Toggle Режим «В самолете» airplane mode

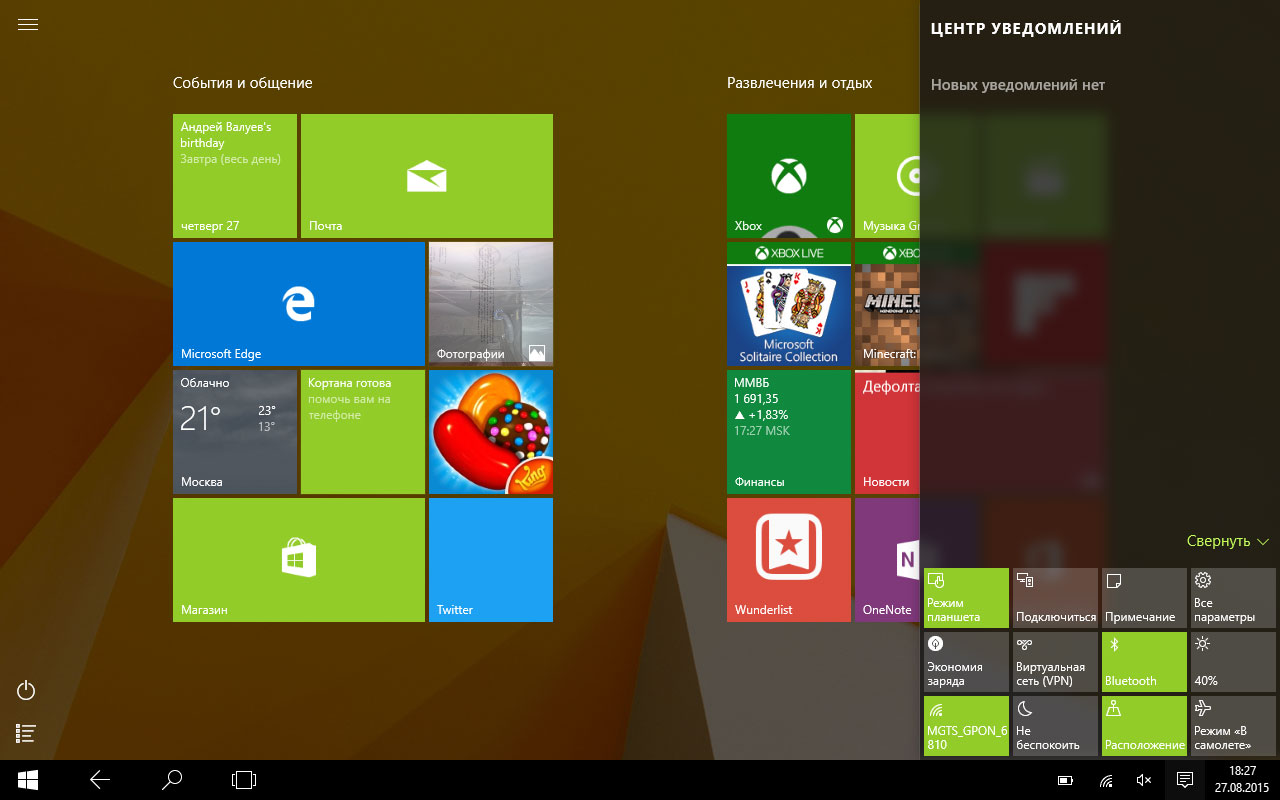(x=1233, y=726)
